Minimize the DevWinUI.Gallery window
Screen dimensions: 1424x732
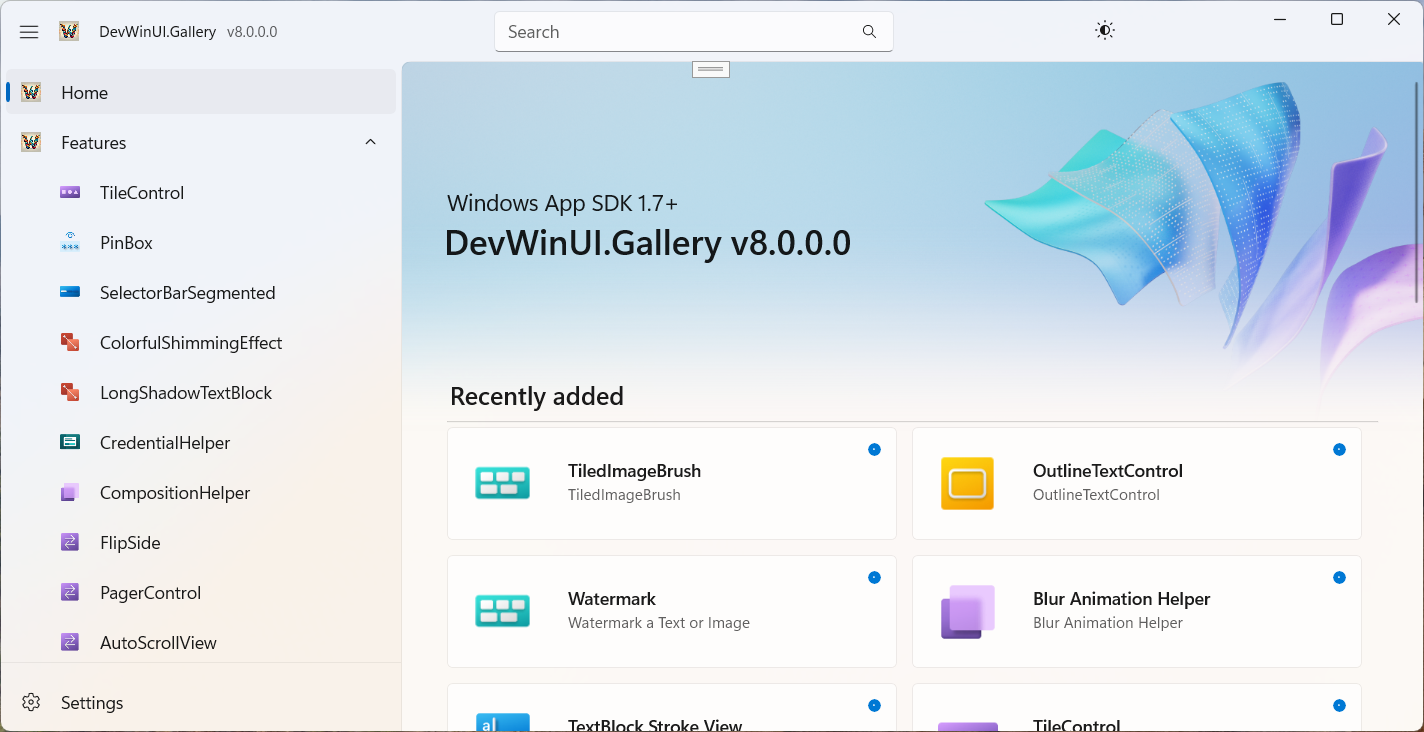coord(1280,19)
